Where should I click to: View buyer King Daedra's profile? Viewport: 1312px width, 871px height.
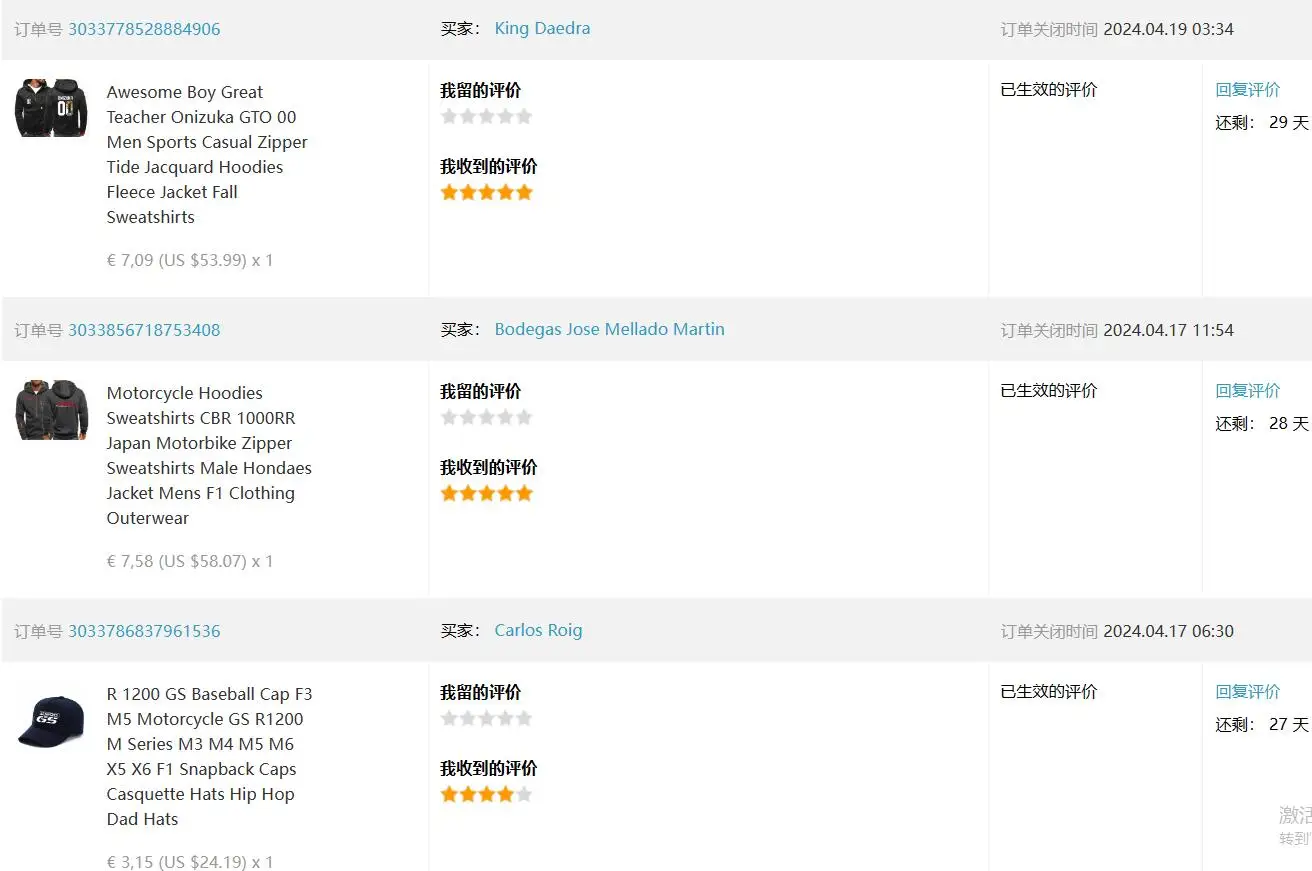coord(542,28)
